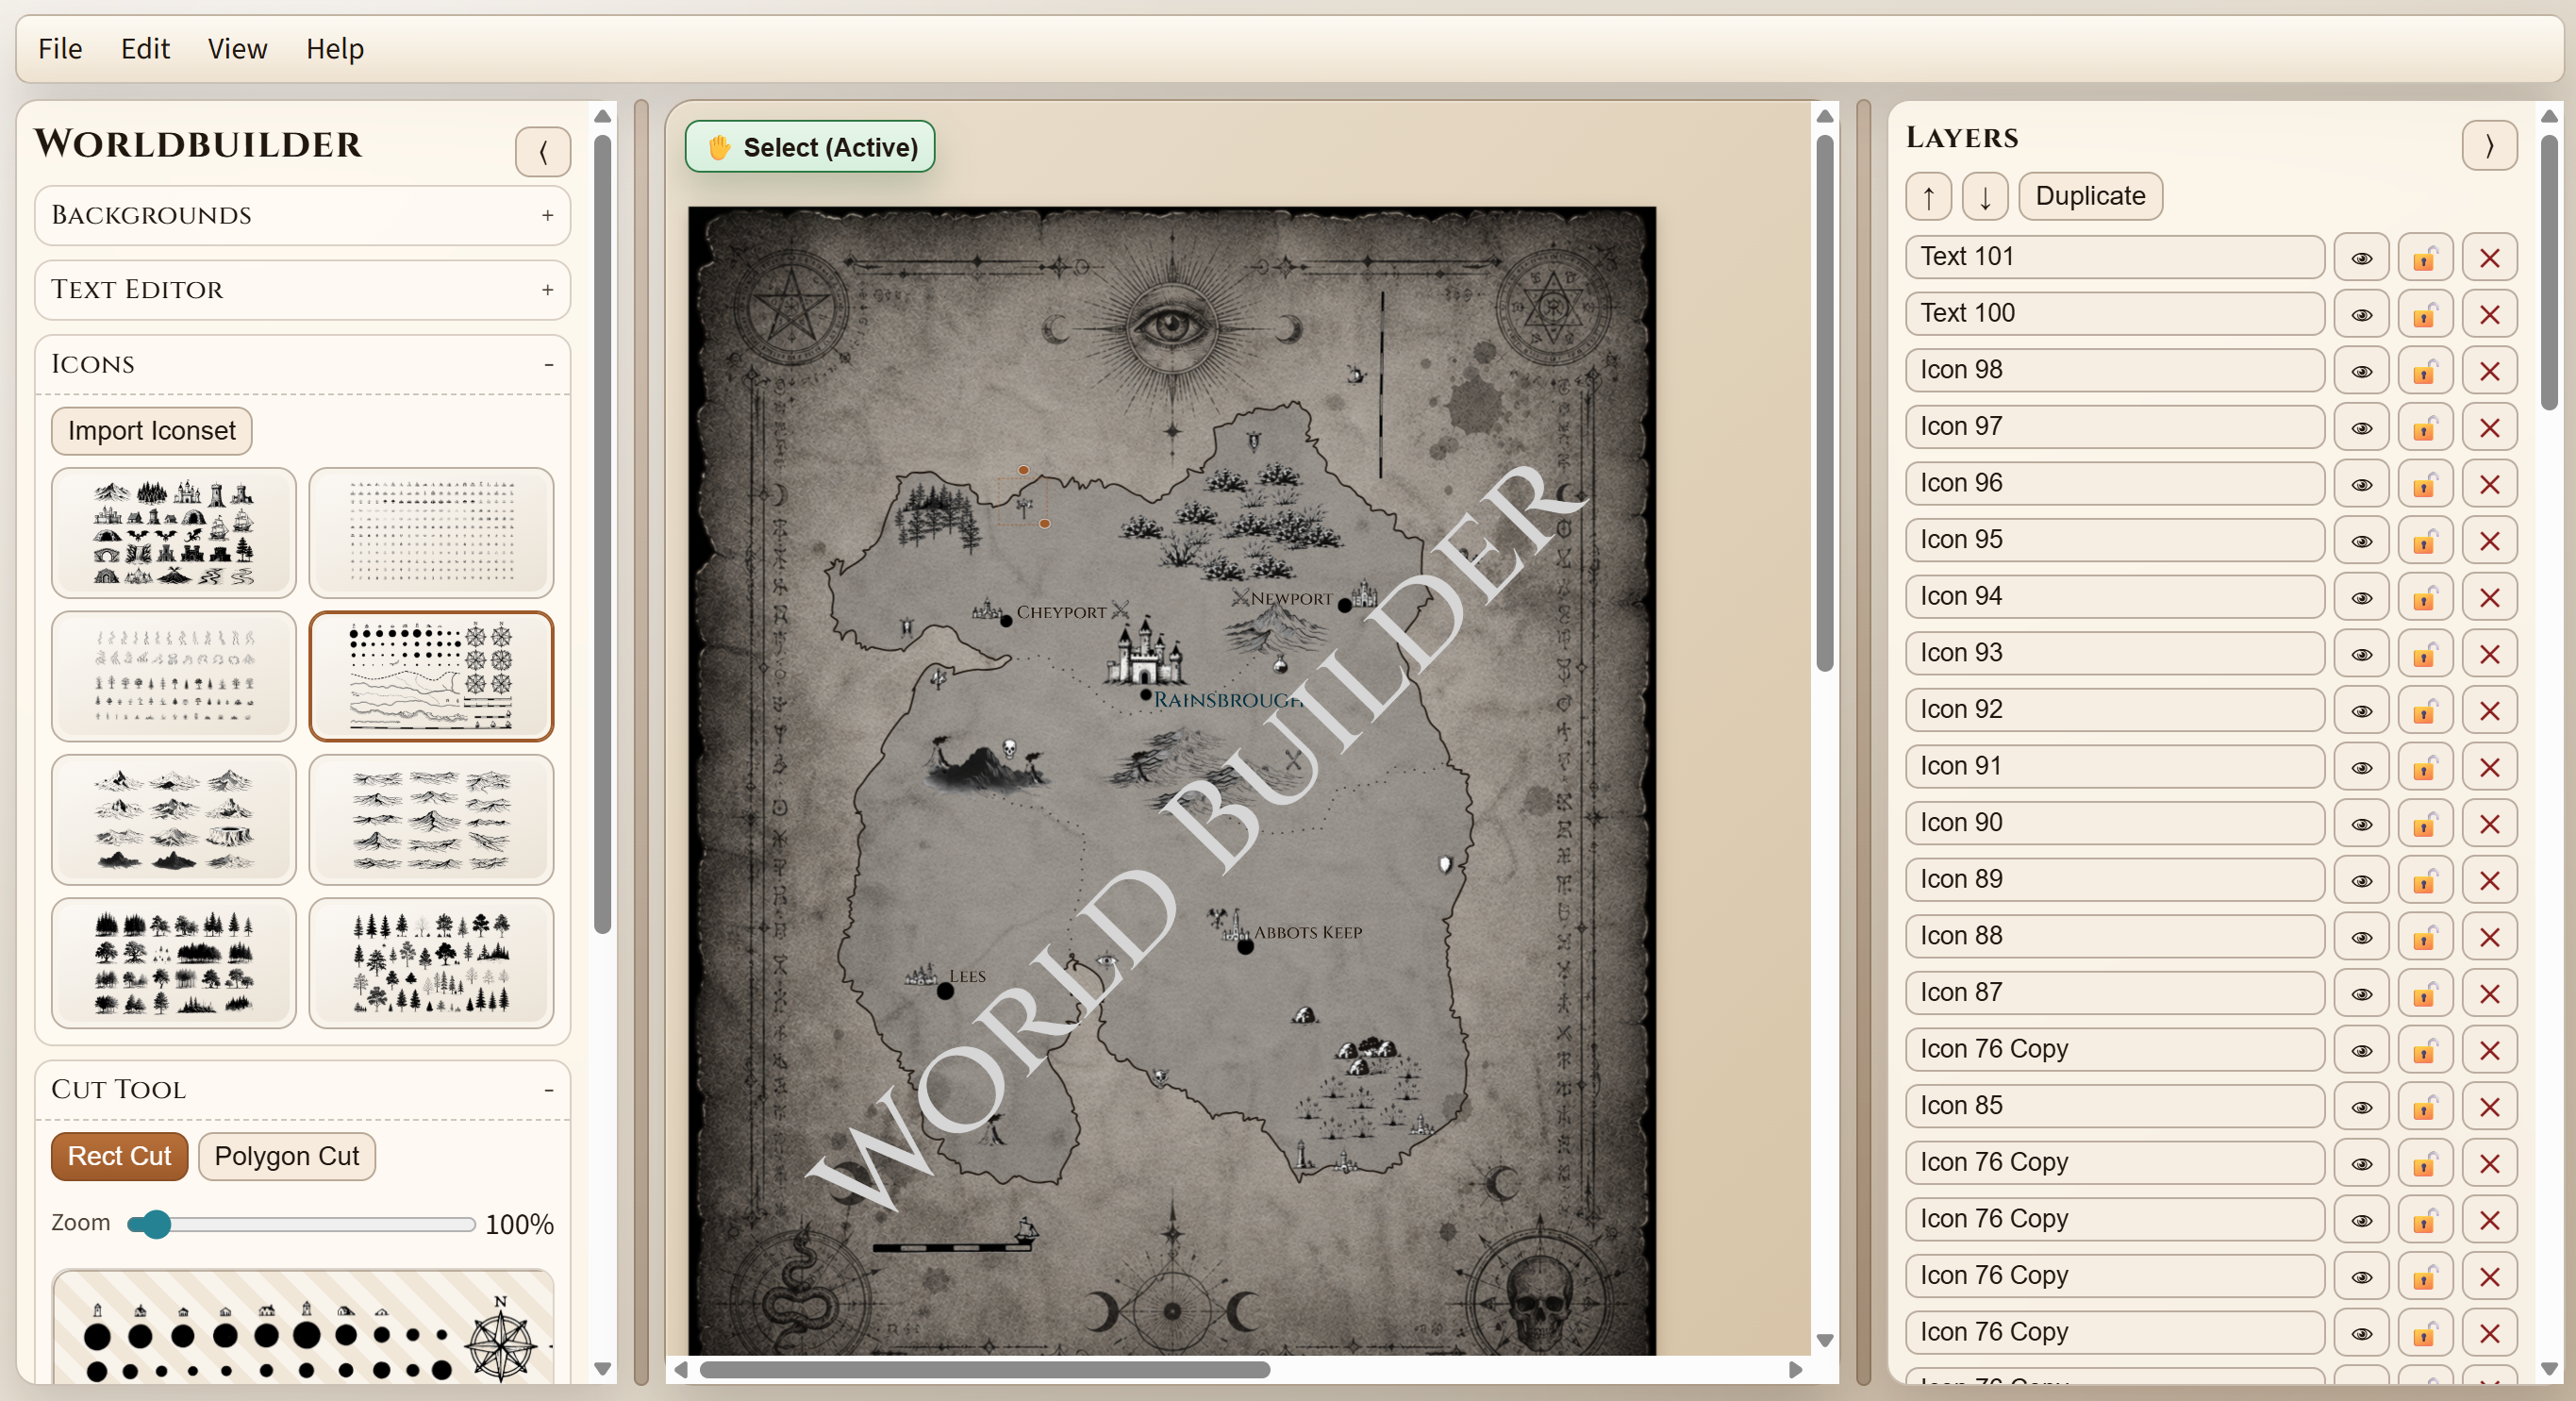Delete the Icon 95 layer
The width and height of the screenshot is (2576, 1401).
[x=2489, y=541]
